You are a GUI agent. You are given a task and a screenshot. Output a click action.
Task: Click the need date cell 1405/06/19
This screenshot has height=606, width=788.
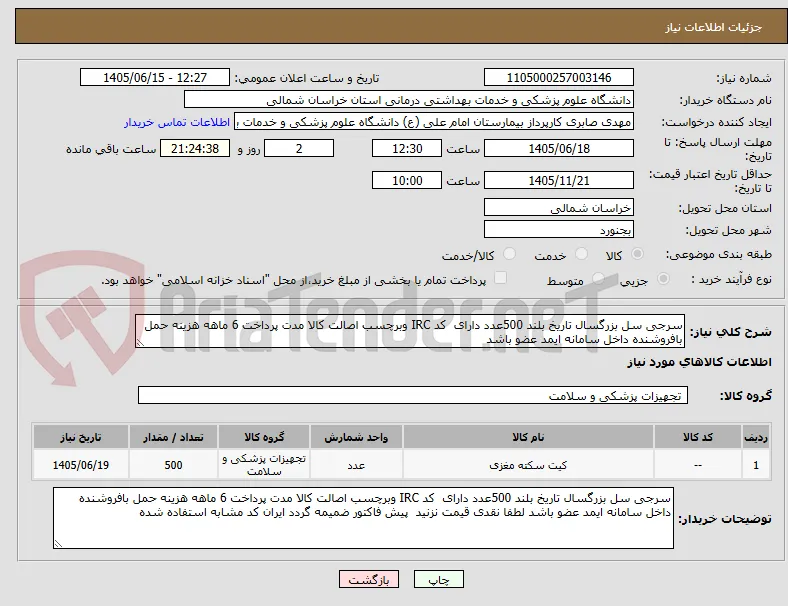(81, 465)
